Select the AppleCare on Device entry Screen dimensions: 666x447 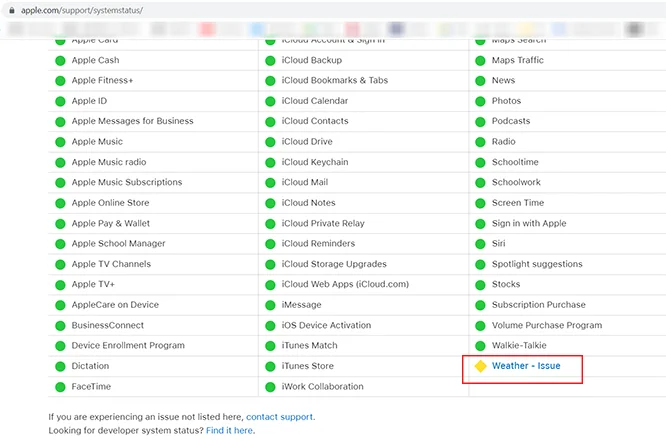[115, 305]
